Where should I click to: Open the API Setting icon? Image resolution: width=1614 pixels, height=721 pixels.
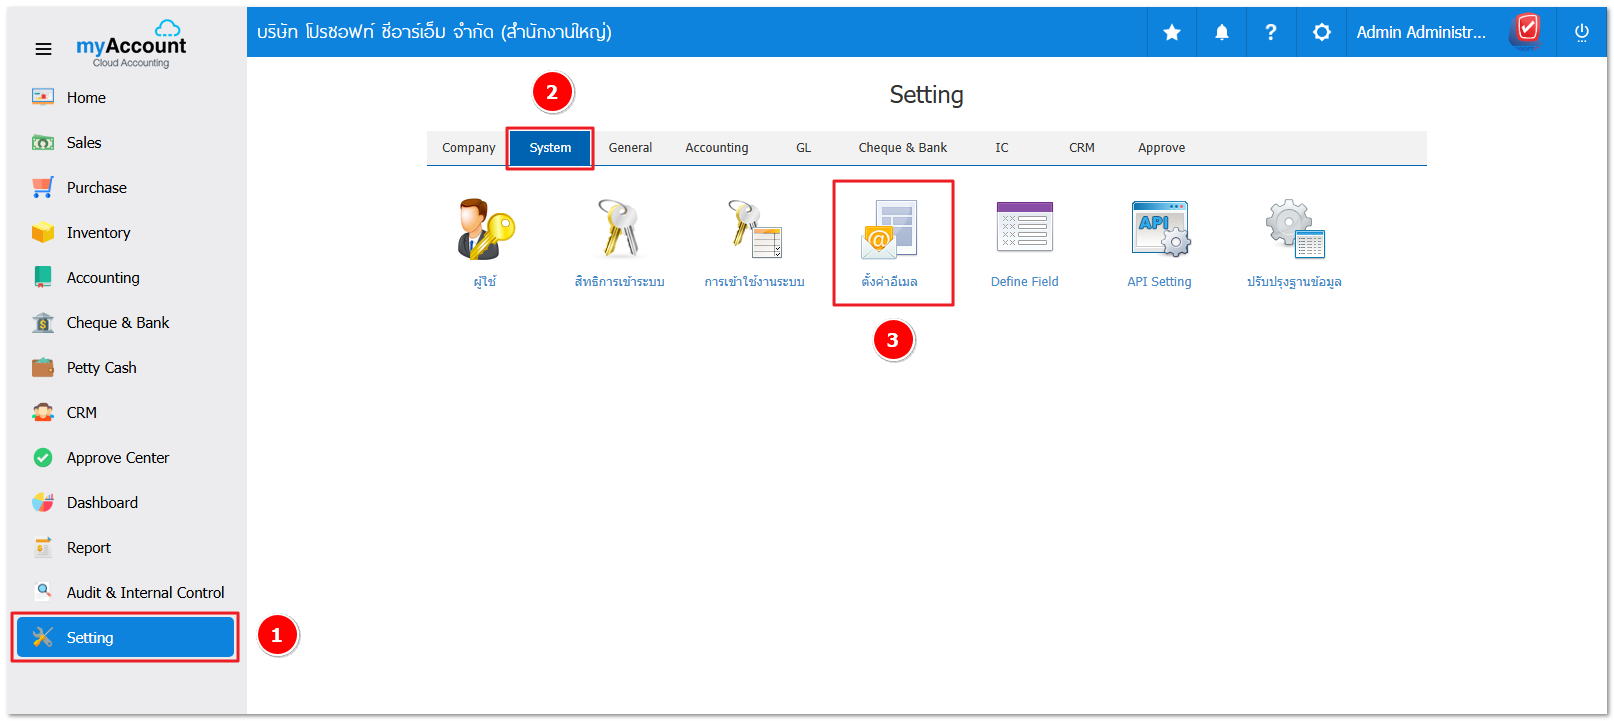pos(1159,230)
